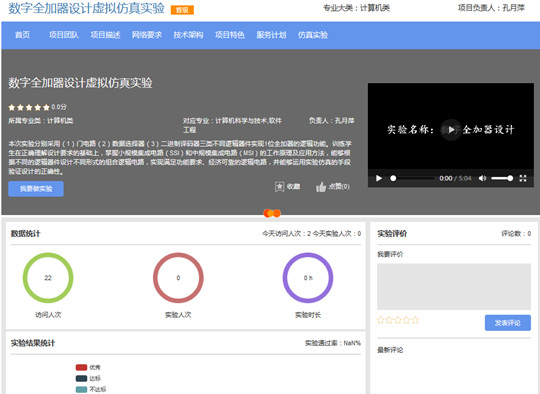
Task: Click the 评论数：0 counter text
Action: click(516, 234)
